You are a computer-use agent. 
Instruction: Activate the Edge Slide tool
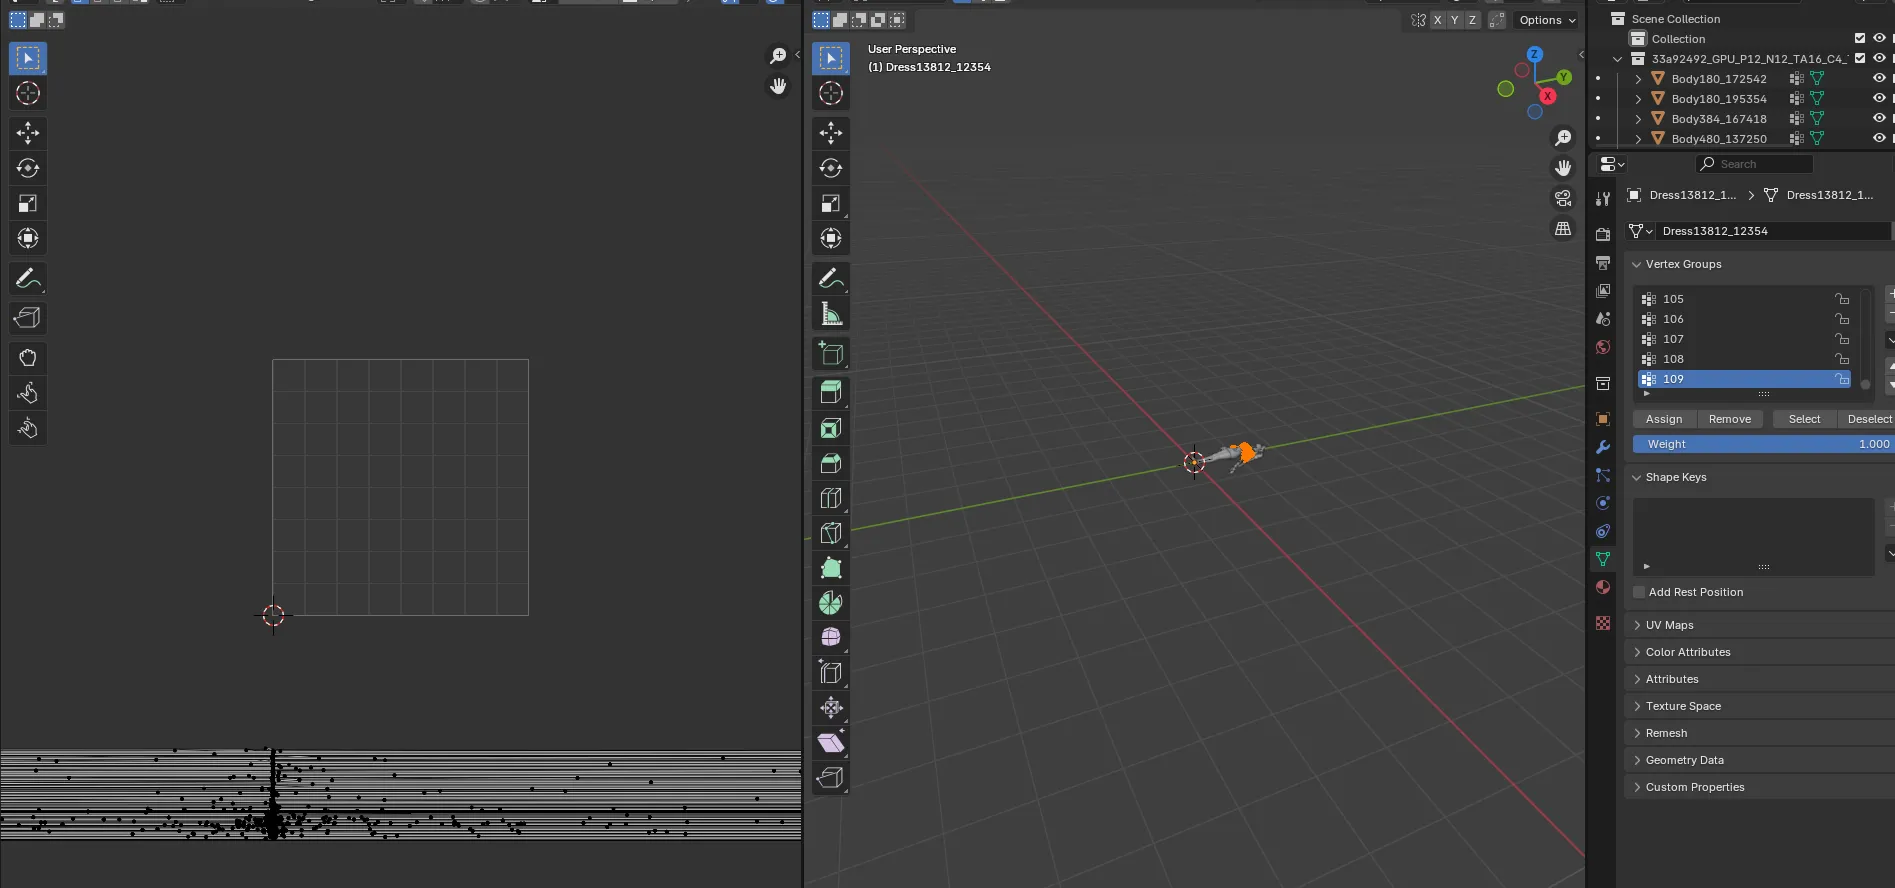point(831,673)
